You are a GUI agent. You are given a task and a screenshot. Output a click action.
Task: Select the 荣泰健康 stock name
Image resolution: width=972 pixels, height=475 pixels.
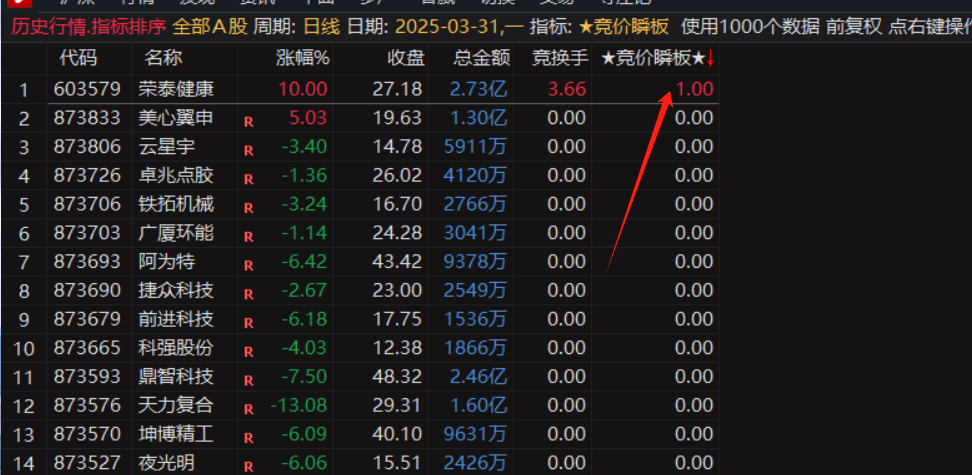pyautogui.click(x=176, y=89)
